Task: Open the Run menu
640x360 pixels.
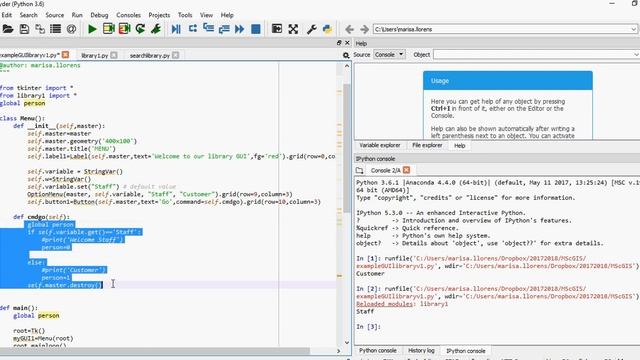Action: [x=77, y=15]
